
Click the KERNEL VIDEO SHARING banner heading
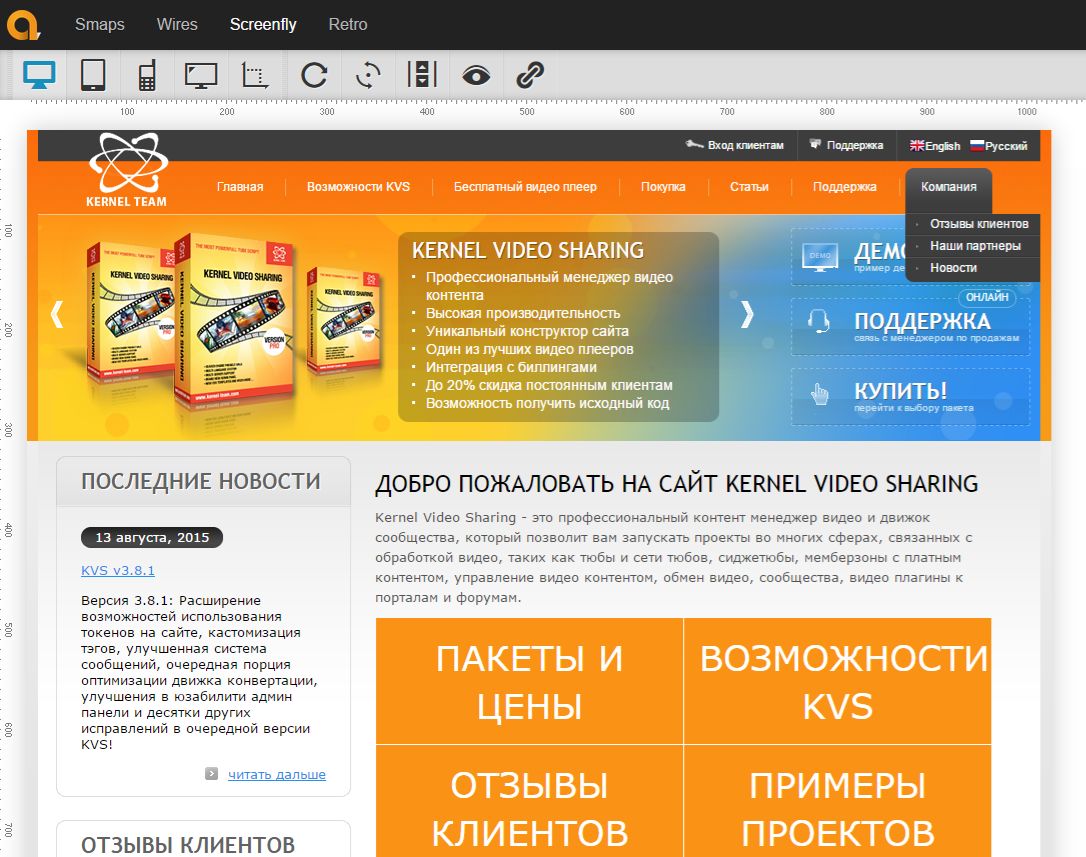[528, 250]
